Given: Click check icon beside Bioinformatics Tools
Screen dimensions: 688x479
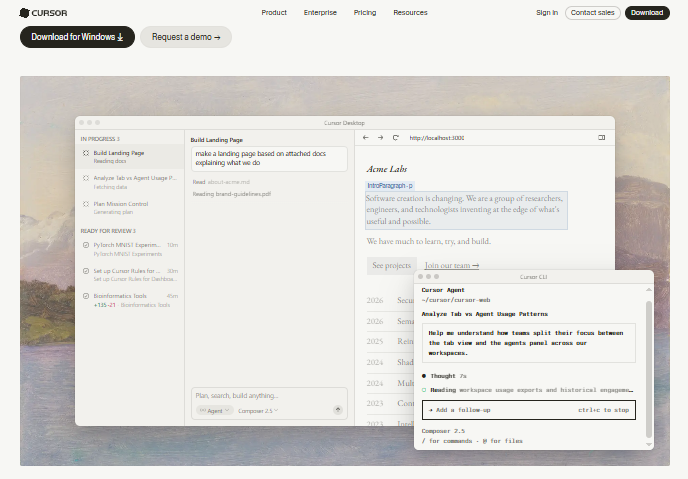Looking at the screenshot, I should pos(86,296).
